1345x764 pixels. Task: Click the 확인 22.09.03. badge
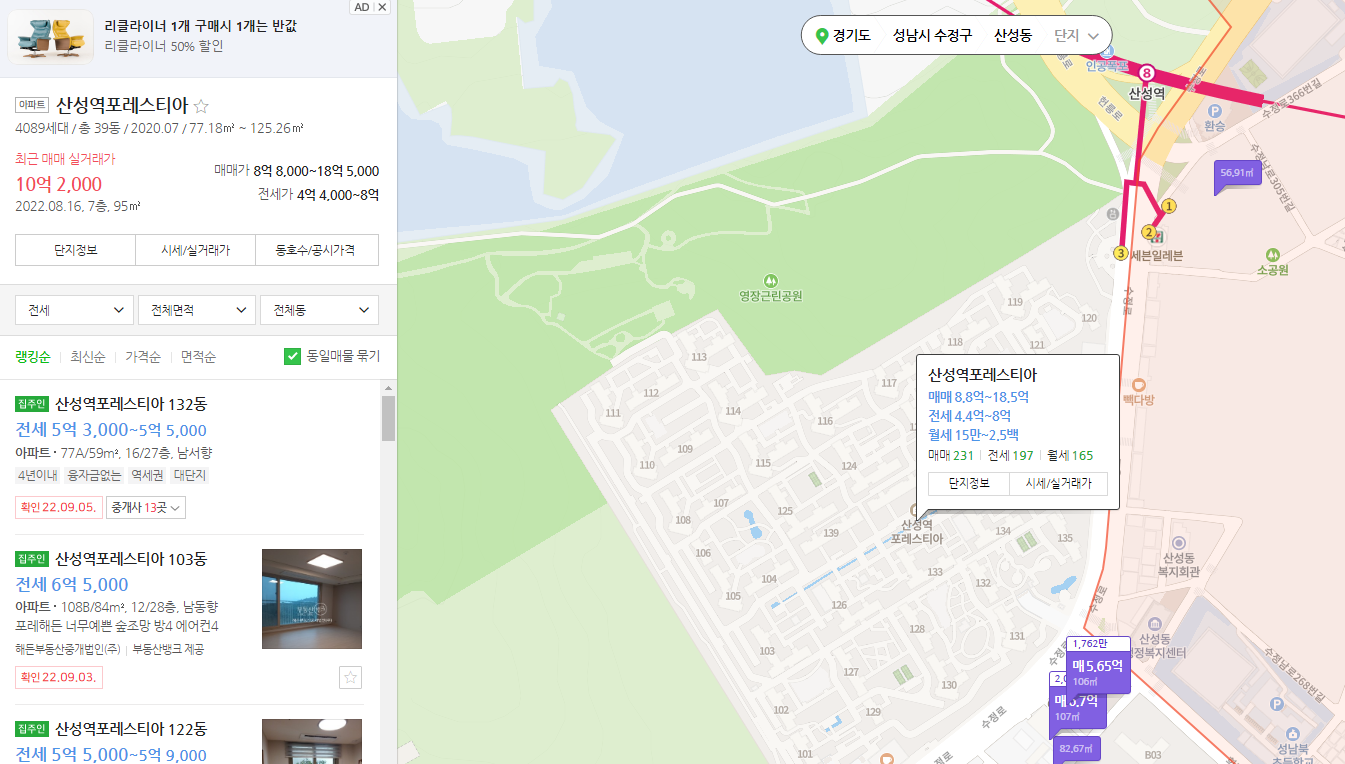58,678
